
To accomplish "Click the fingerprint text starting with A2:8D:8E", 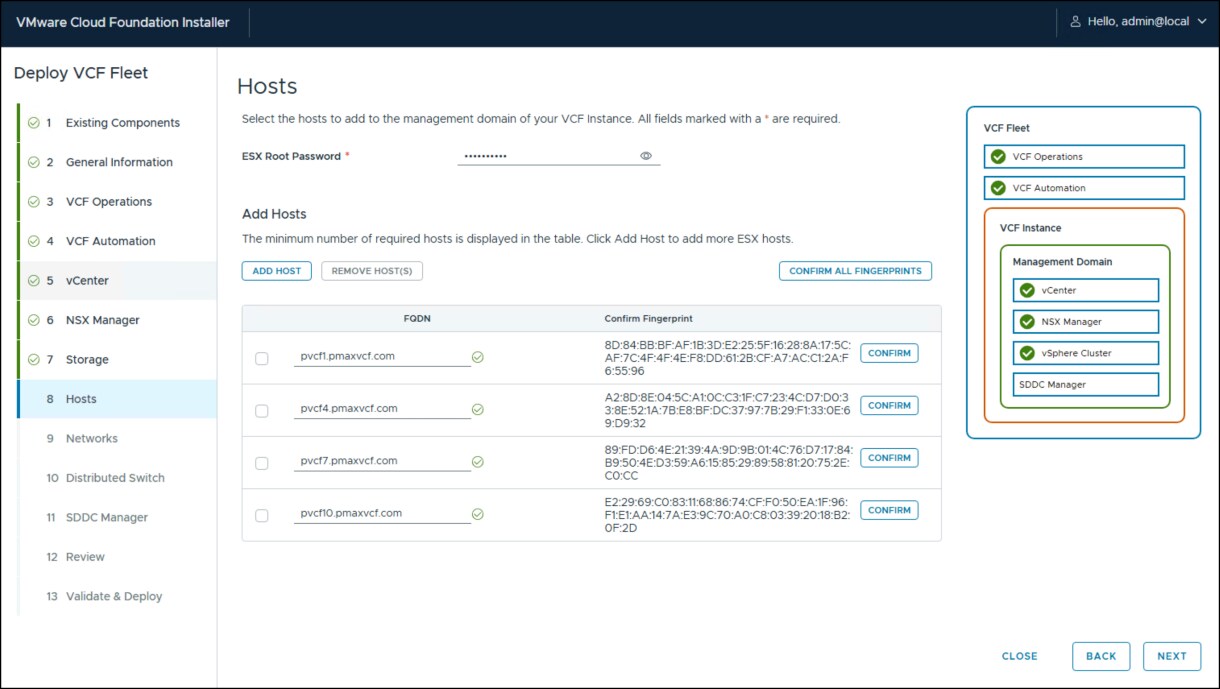I will tap(728, 410).
